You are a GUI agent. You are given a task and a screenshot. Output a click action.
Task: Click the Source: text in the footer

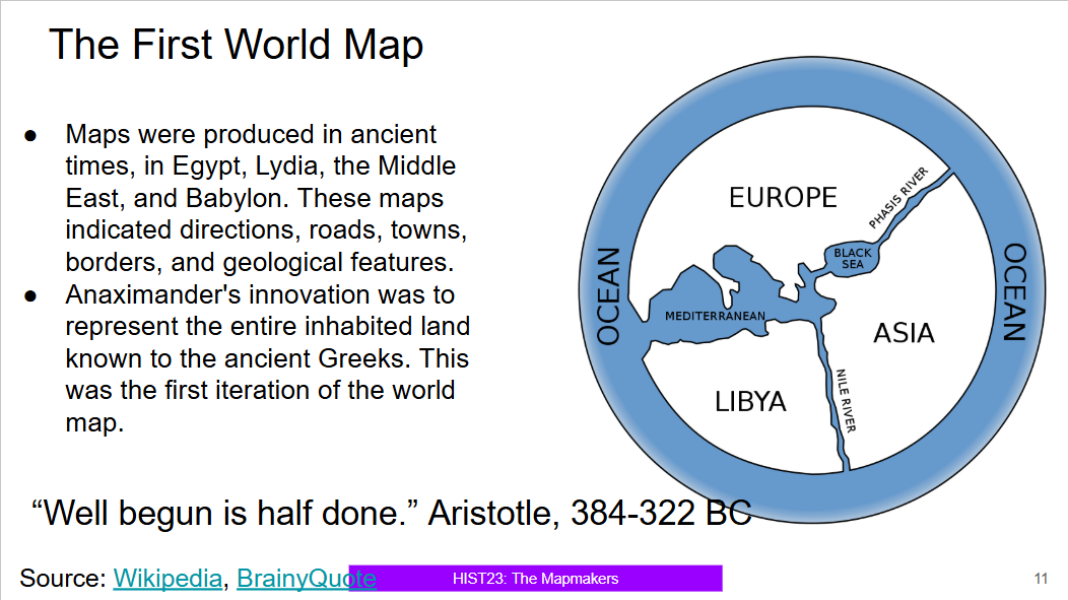coord(62,578)
